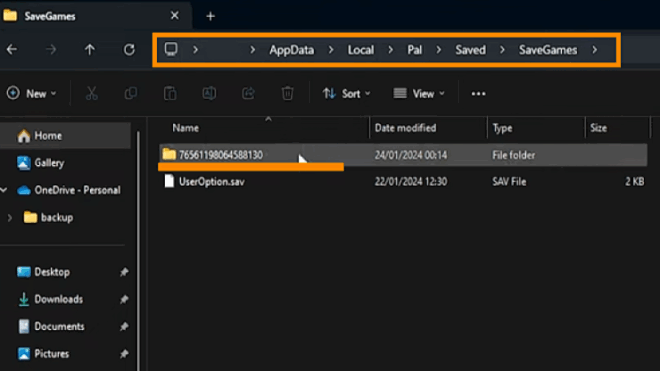
Task: Refresh the SaveGames folder view
Action: 129,50
